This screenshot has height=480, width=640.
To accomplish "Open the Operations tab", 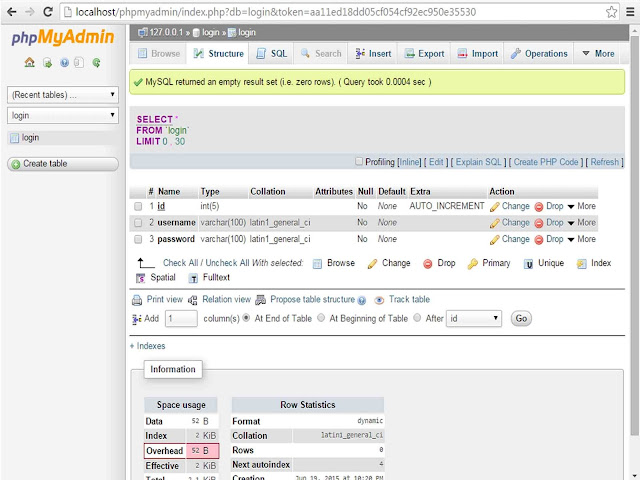I will pyautogui.click(x=539, y=53).
